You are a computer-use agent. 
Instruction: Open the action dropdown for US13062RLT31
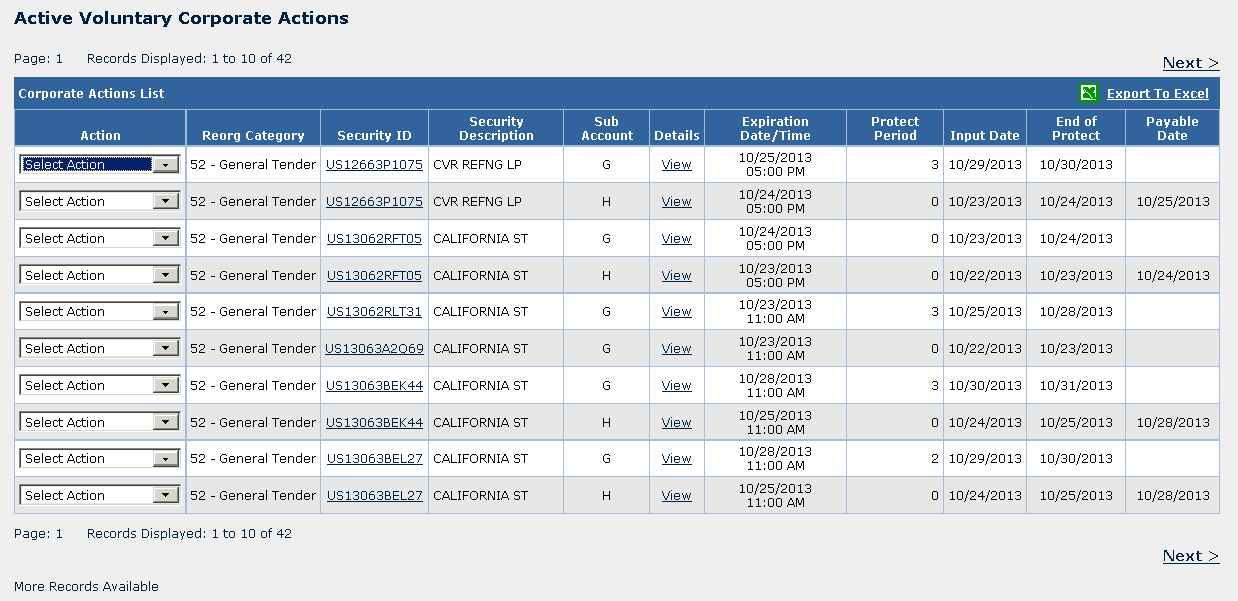tap(99, 311)
